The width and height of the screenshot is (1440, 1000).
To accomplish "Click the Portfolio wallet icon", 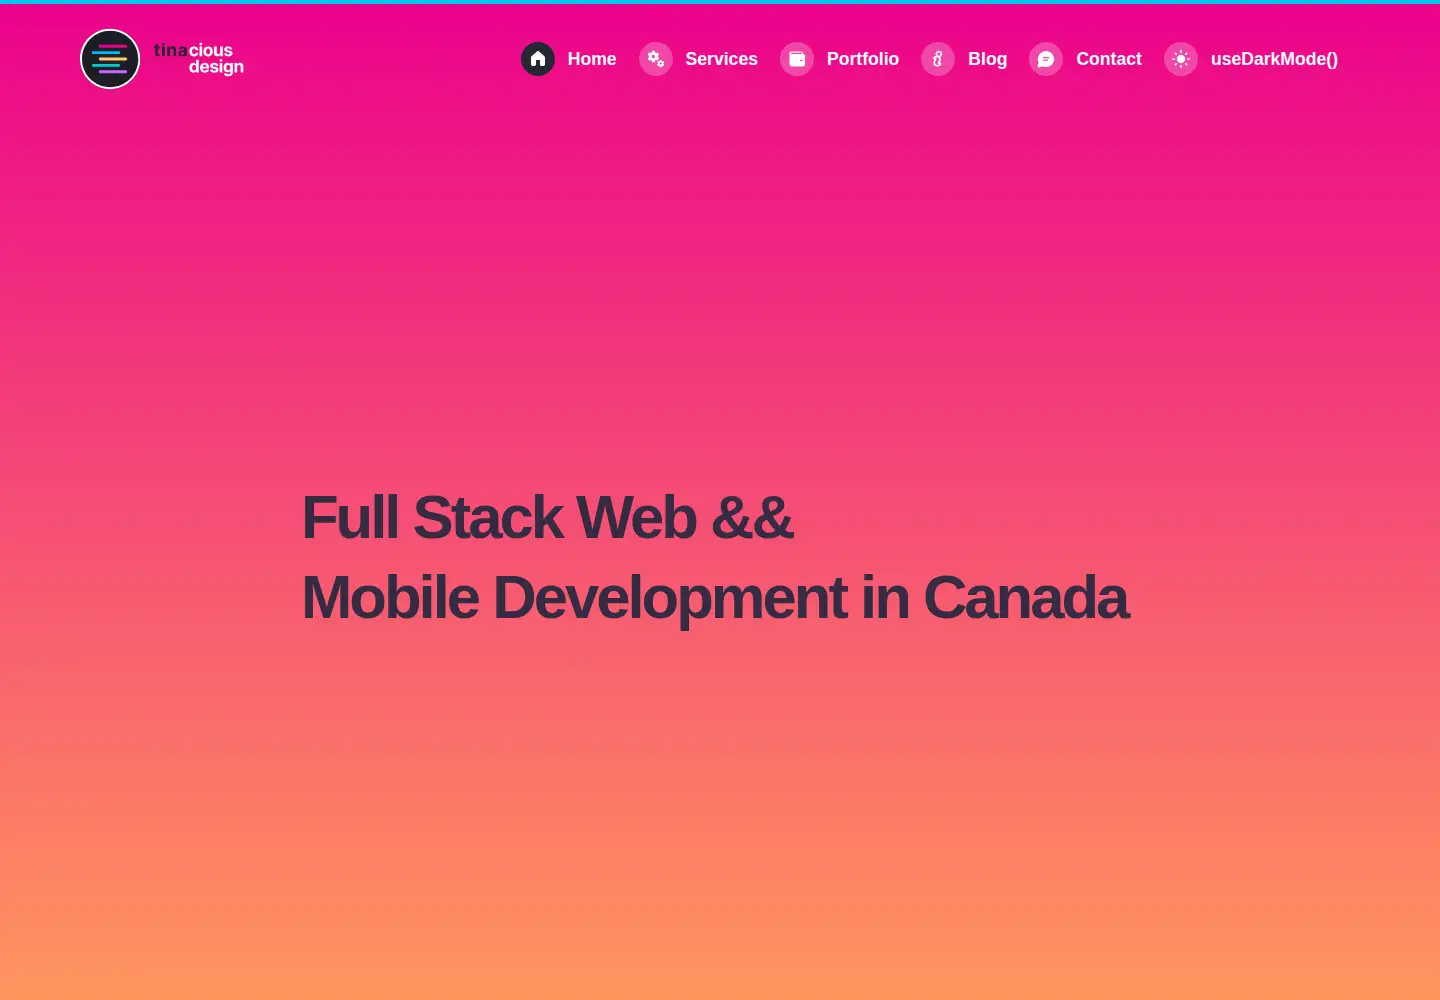I will [x=797, y=59].
